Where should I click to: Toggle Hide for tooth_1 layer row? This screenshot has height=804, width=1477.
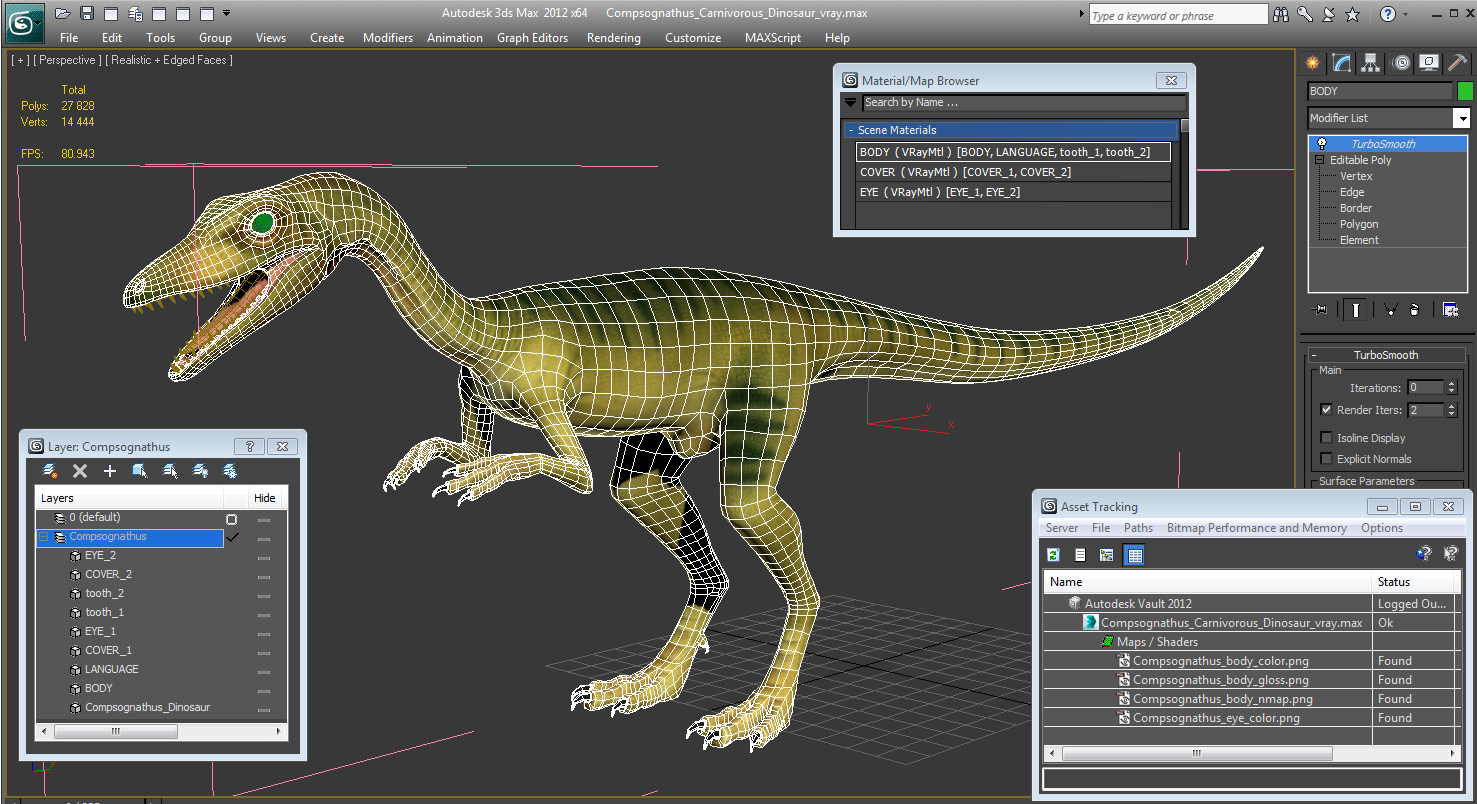click(264, 614)
